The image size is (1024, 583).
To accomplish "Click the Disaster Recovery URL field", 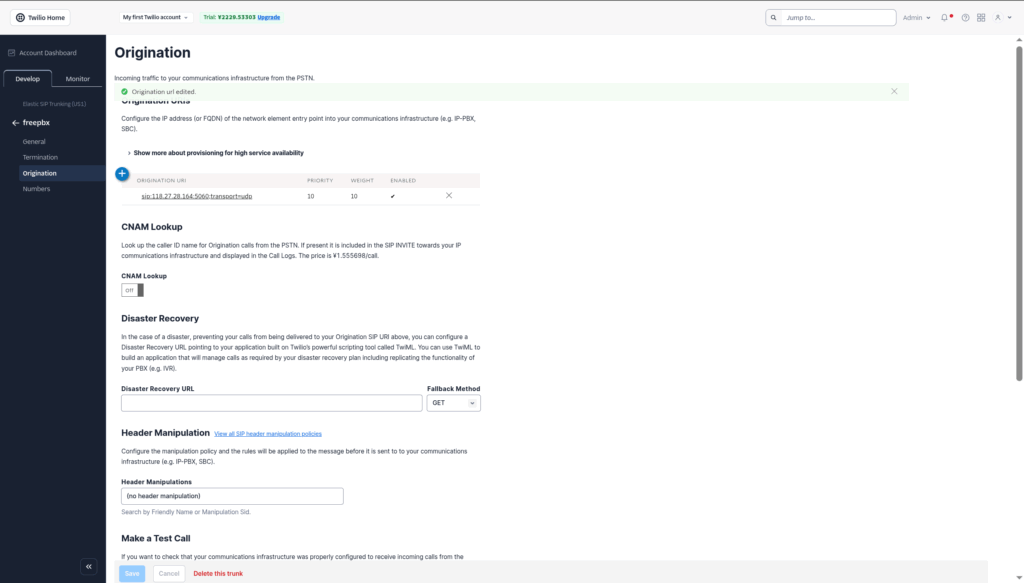I will click(271, 403).
